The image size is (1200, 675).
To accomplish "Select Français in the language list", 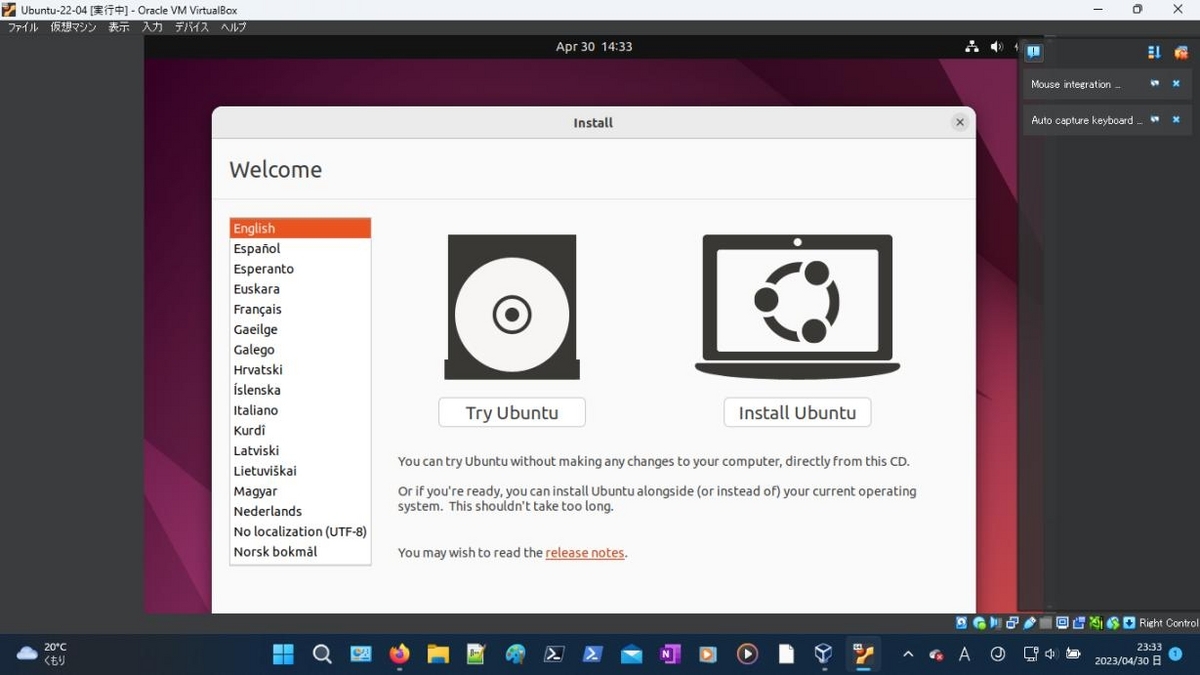I will pos(300,309).
